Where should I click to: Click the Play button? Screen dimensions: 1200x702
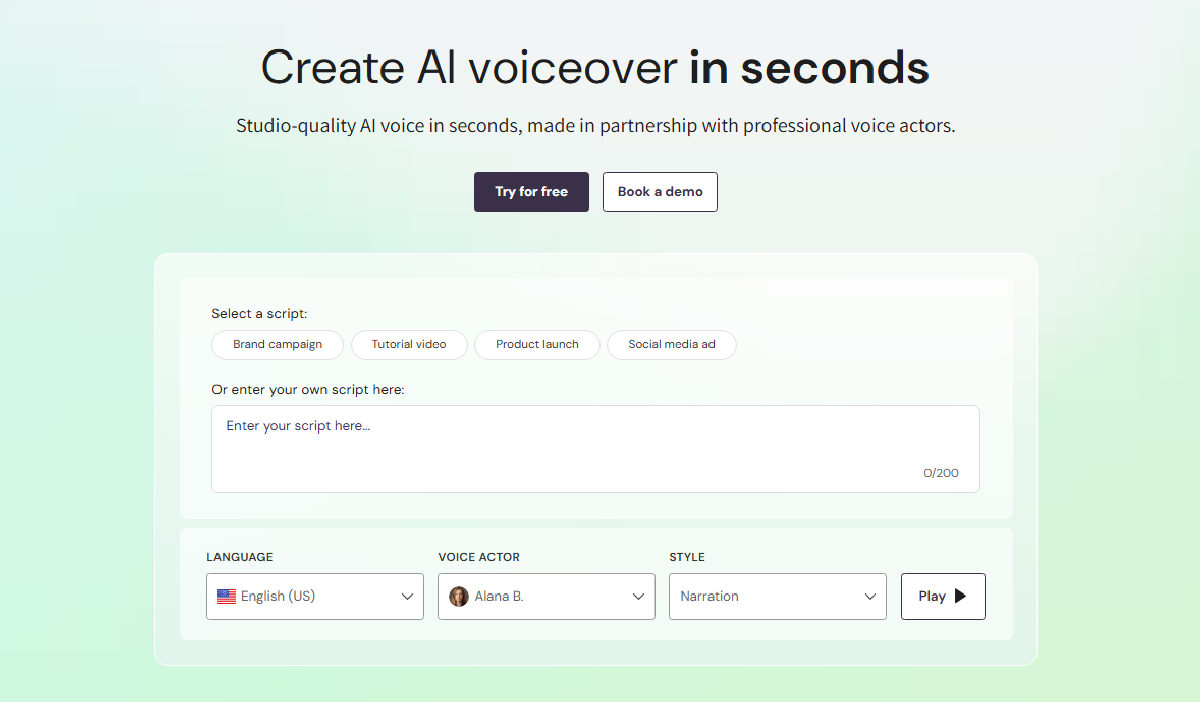[x=943, y=596]
